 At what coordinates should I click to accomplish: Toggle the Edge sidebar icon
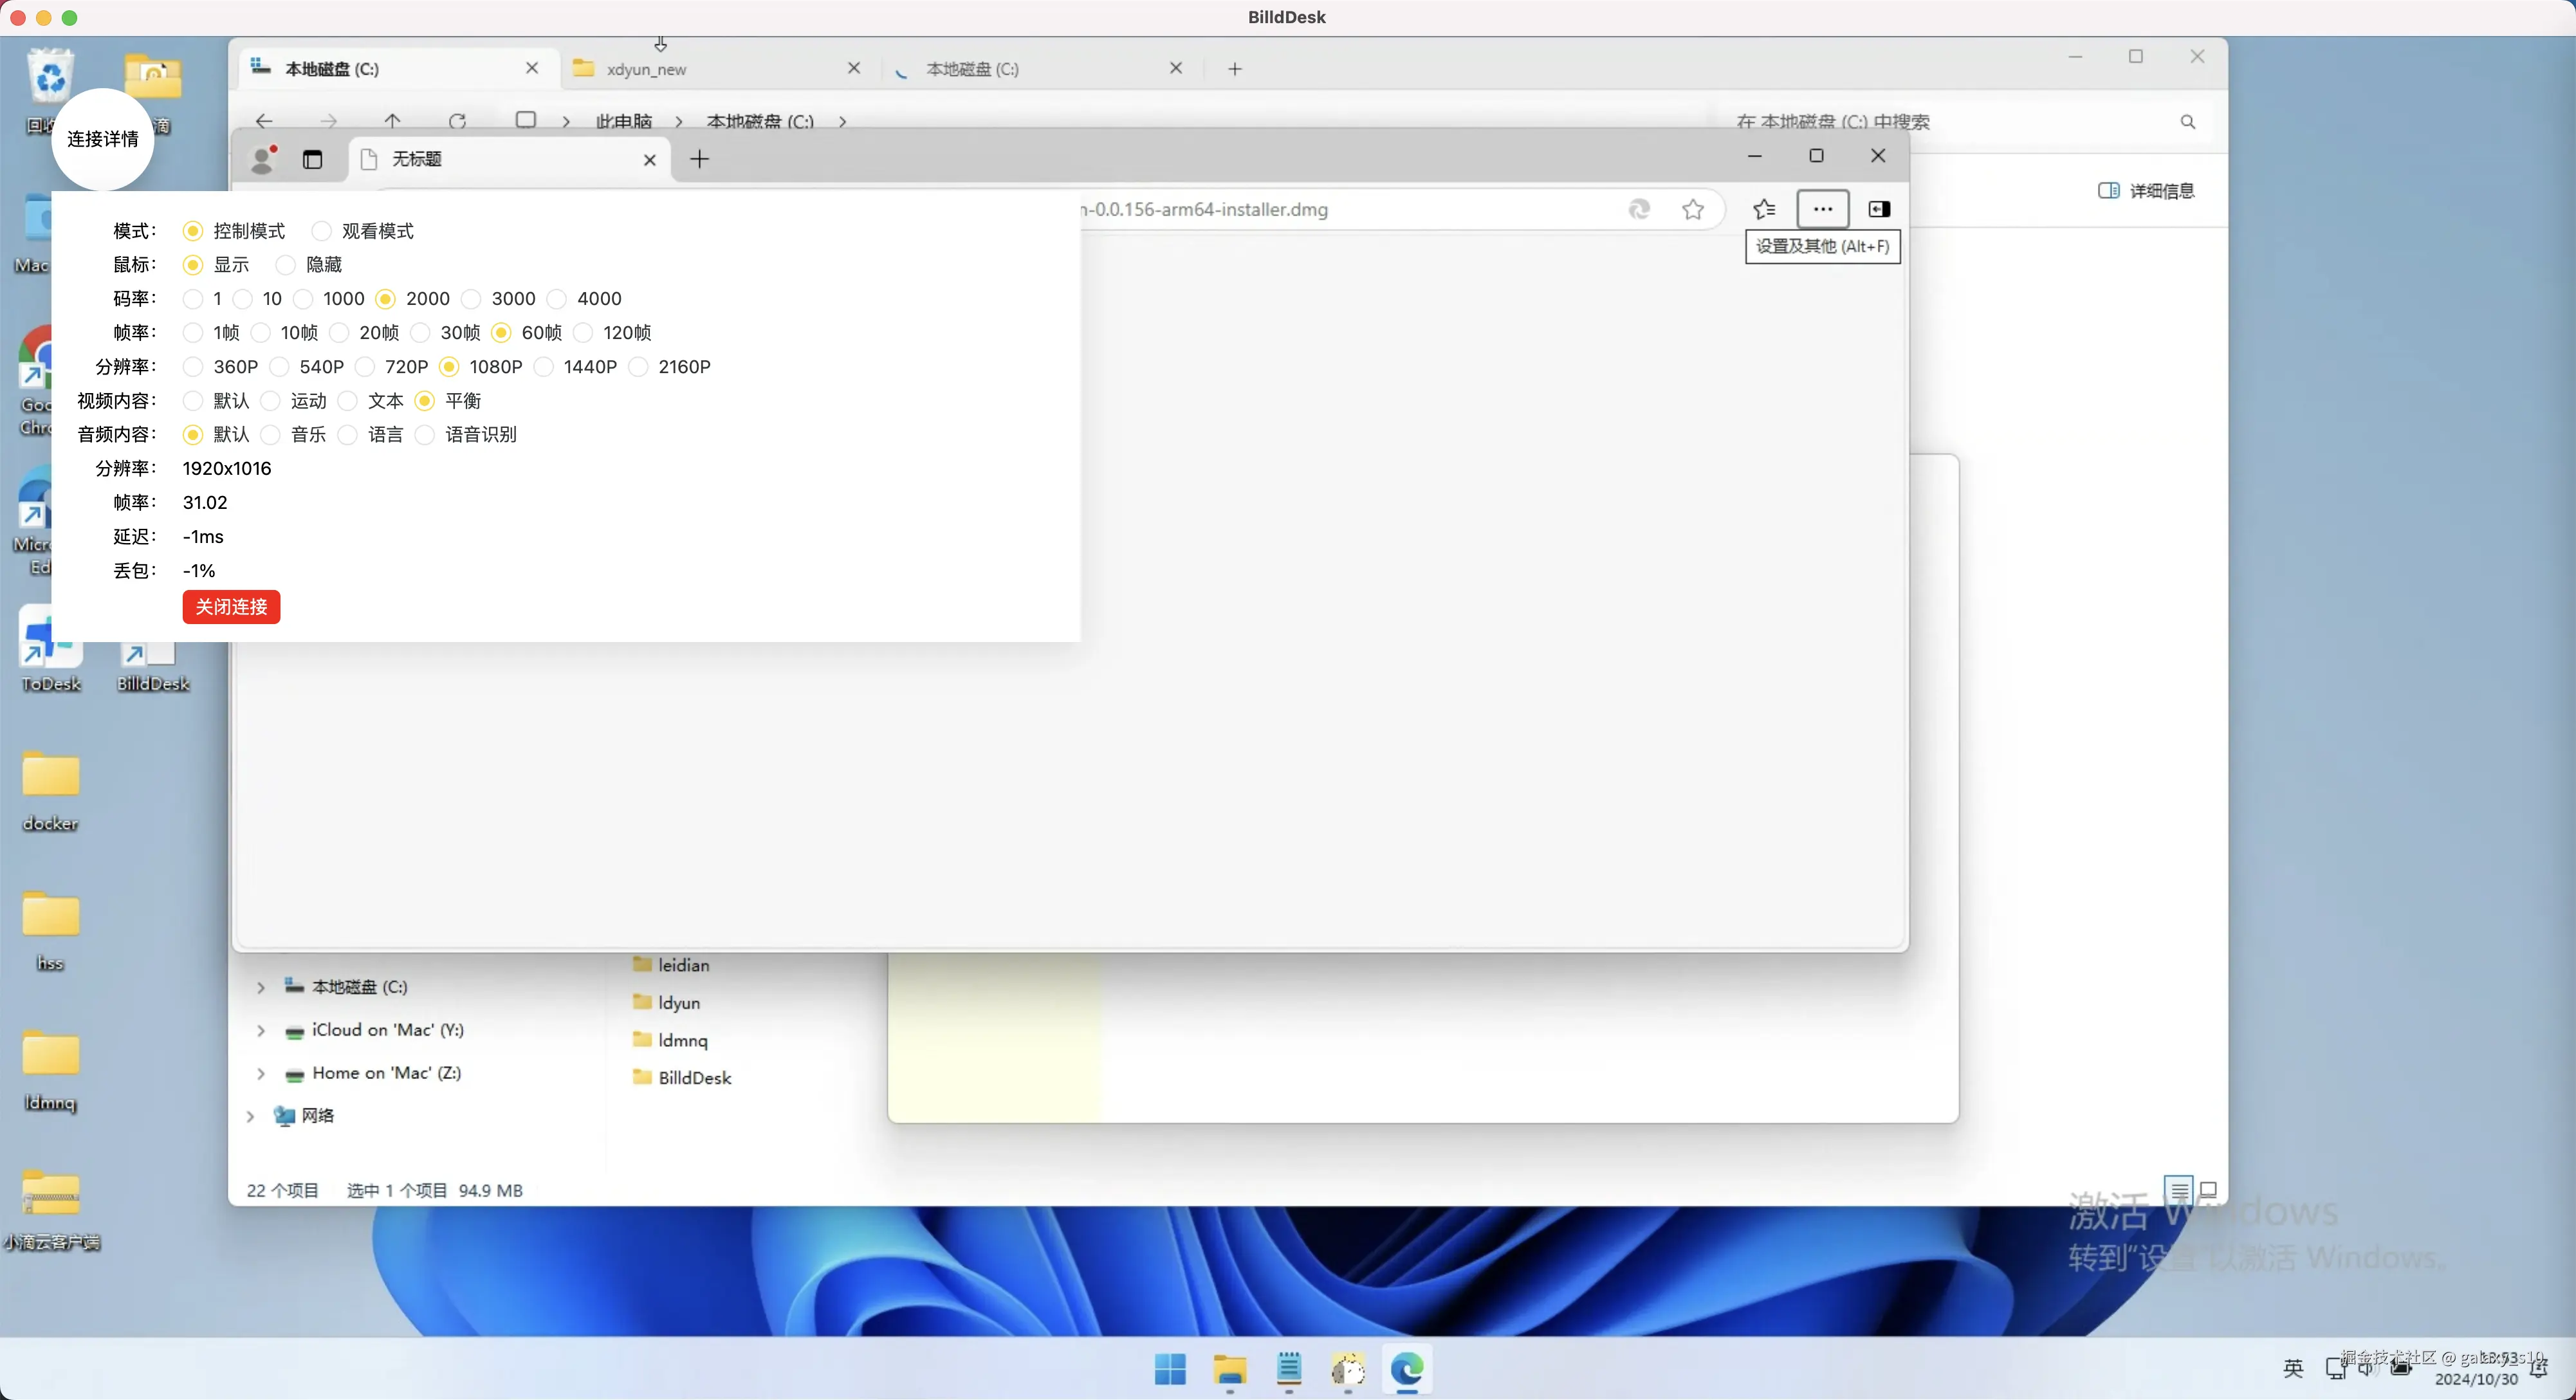[x=1879, y=209]
